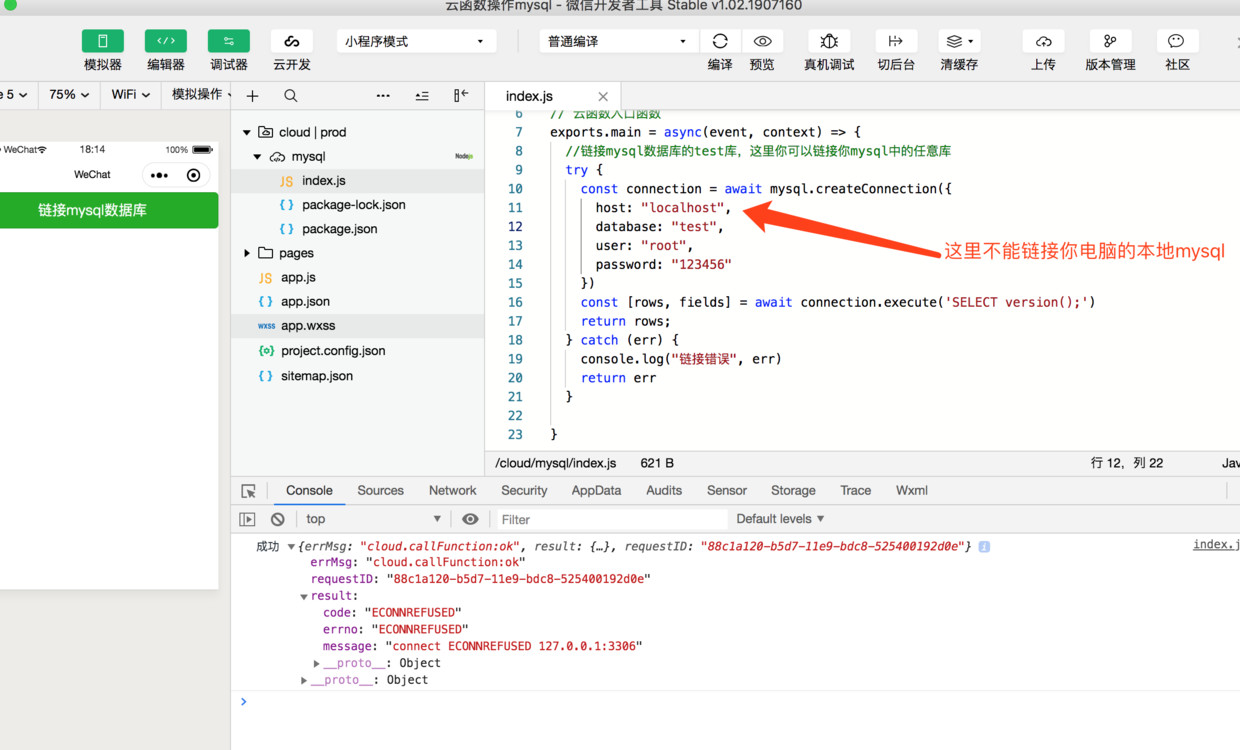Open the 小程序模式 mode dropdown
Screen dimensions: 1240x750
pos(416,41)
